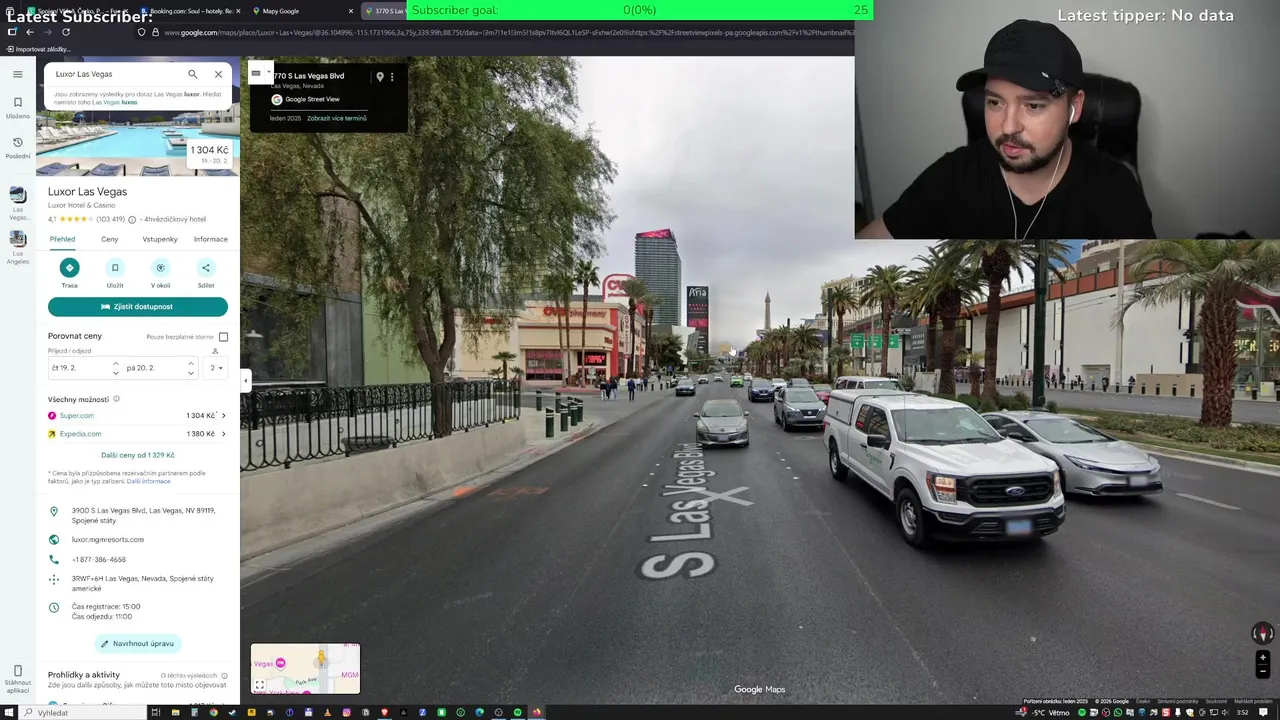This screenshot has height=720, width=1280.
Task: Zoom in with the plus button
Action: (1263, 658)
